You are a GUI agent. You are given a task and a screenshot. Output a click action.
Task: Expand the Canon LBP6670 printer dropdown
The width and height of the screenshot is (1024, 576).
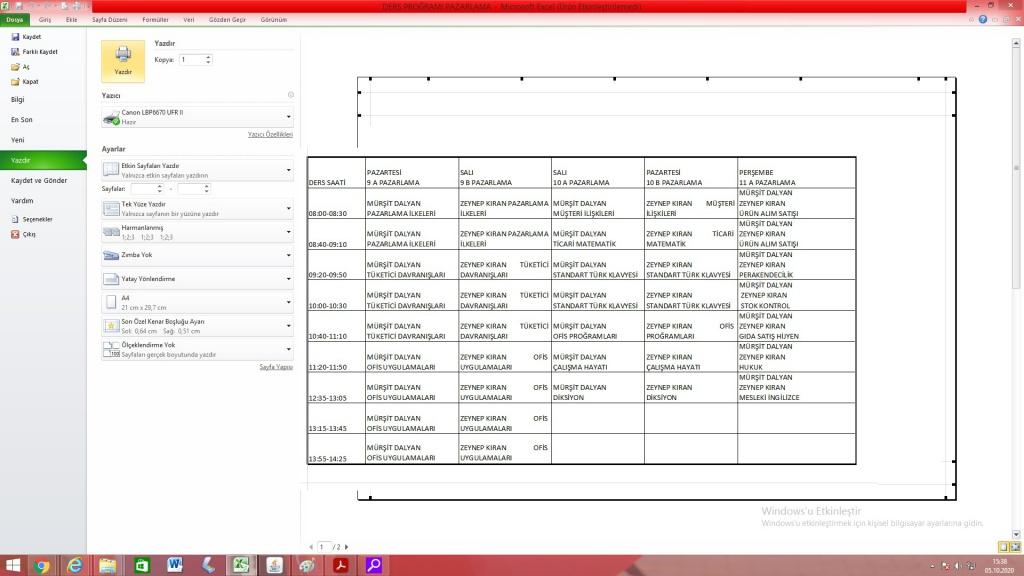[x=197, y=117]
